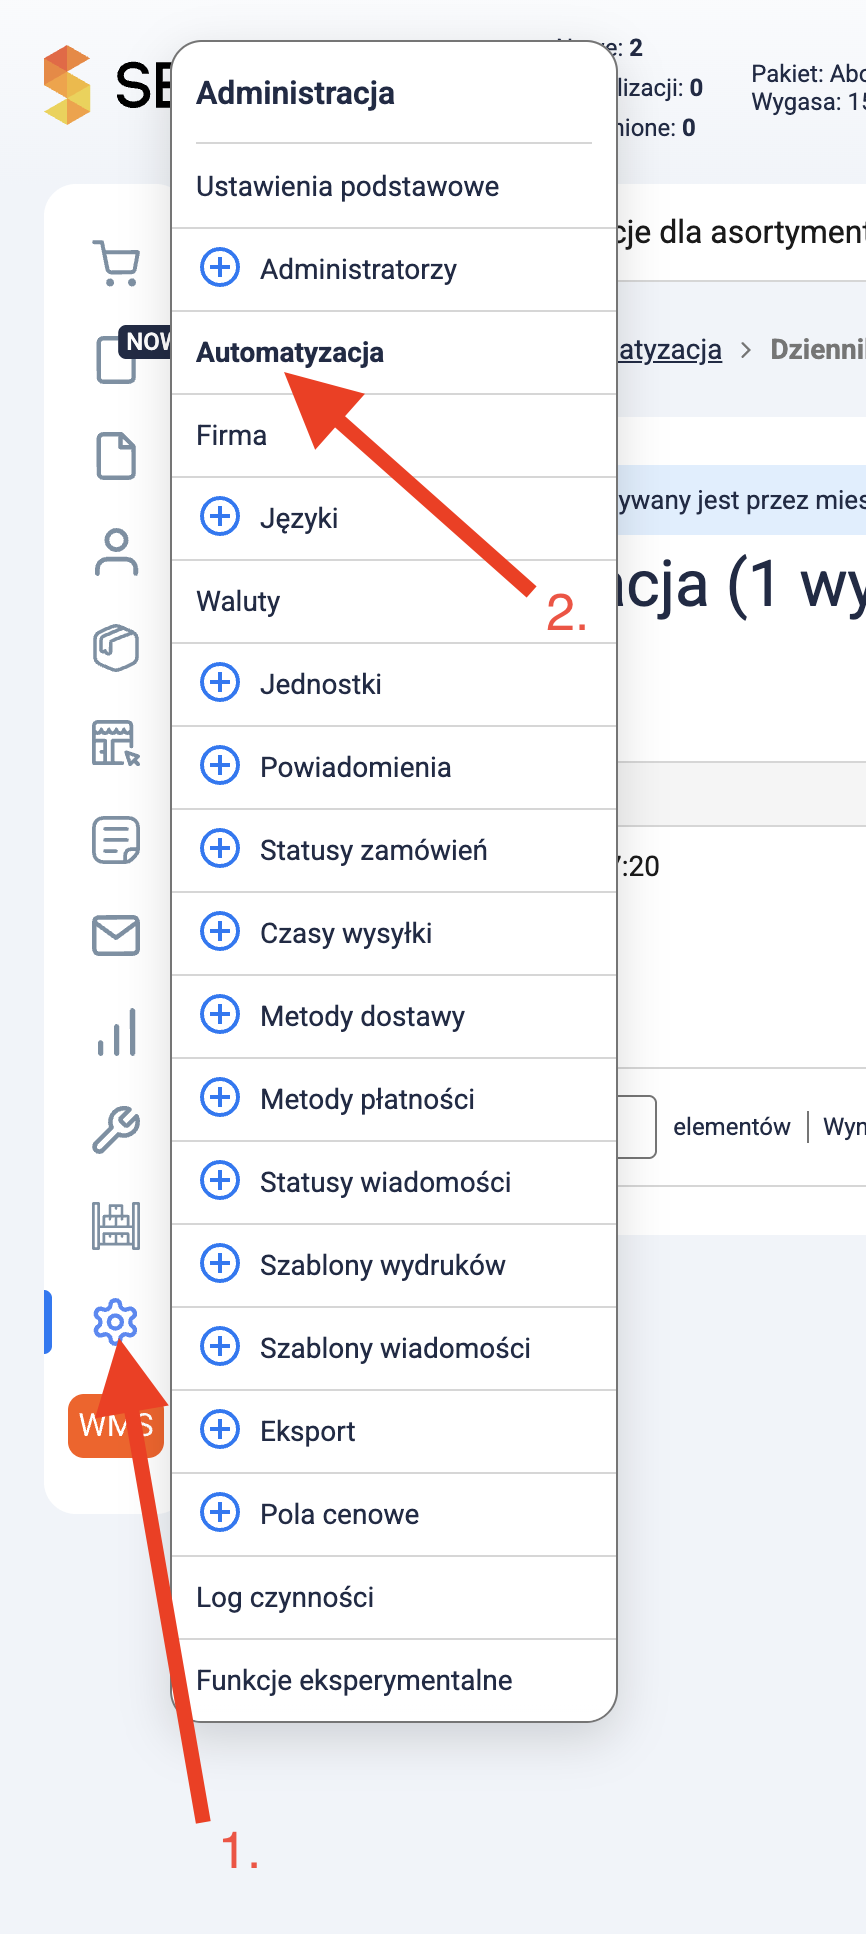This screenshot has height=1934, width=866.
Task: Open the shopping cart sidebar icon
Action: 116,263
